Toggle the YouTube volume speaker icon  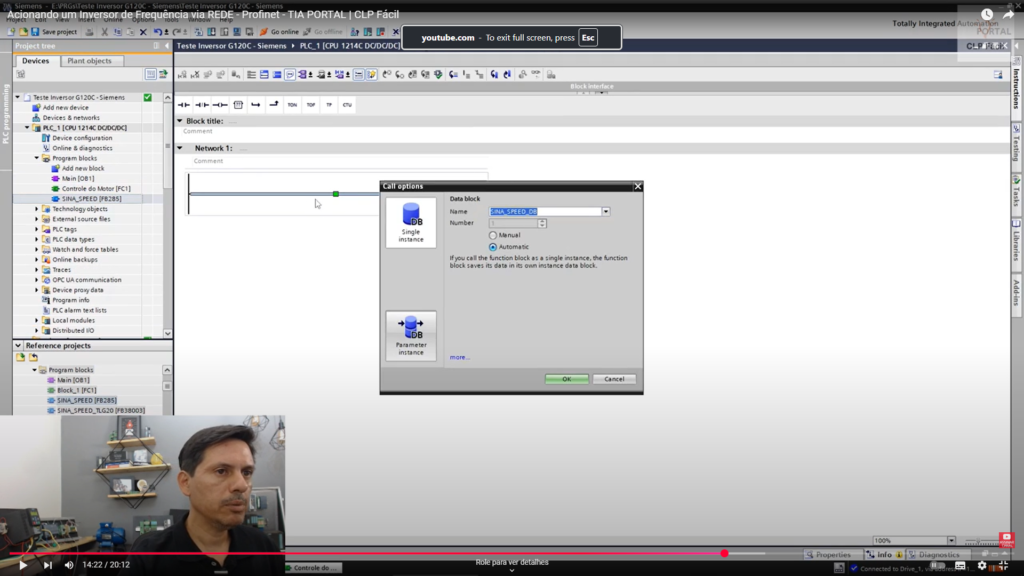69,565
